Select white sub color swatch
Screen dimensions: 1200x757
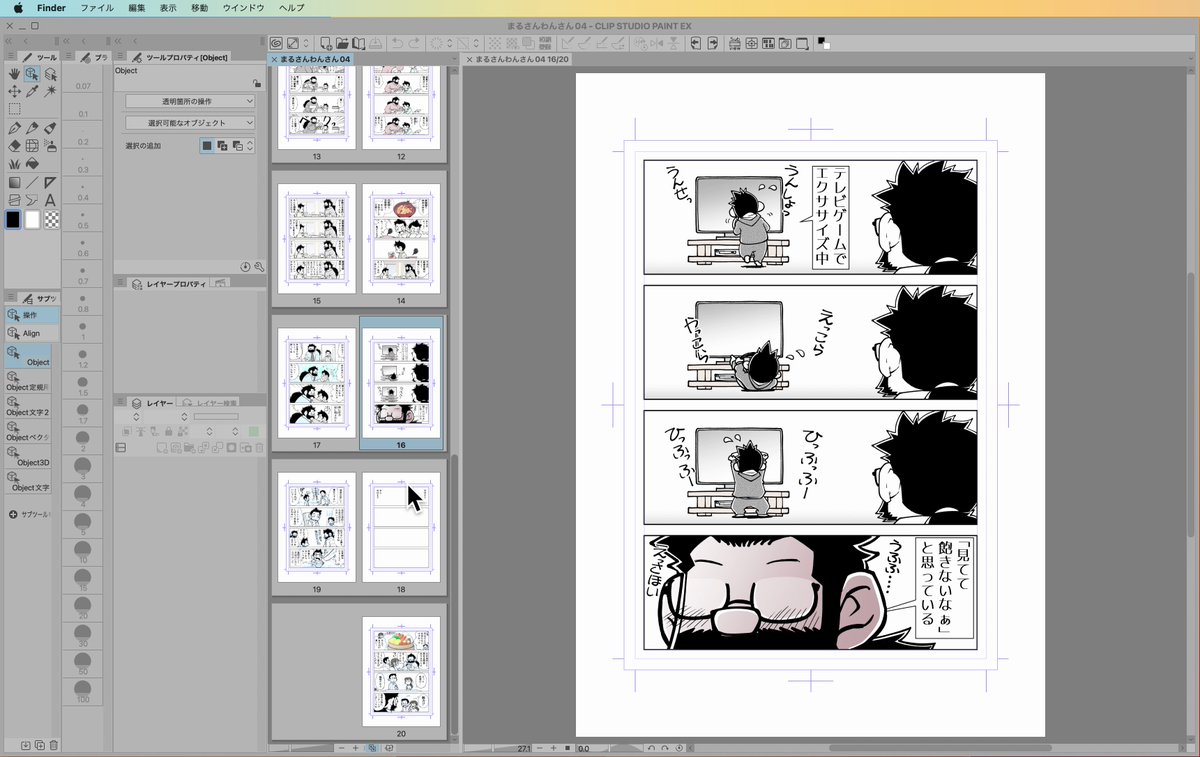tap(32, 219)
